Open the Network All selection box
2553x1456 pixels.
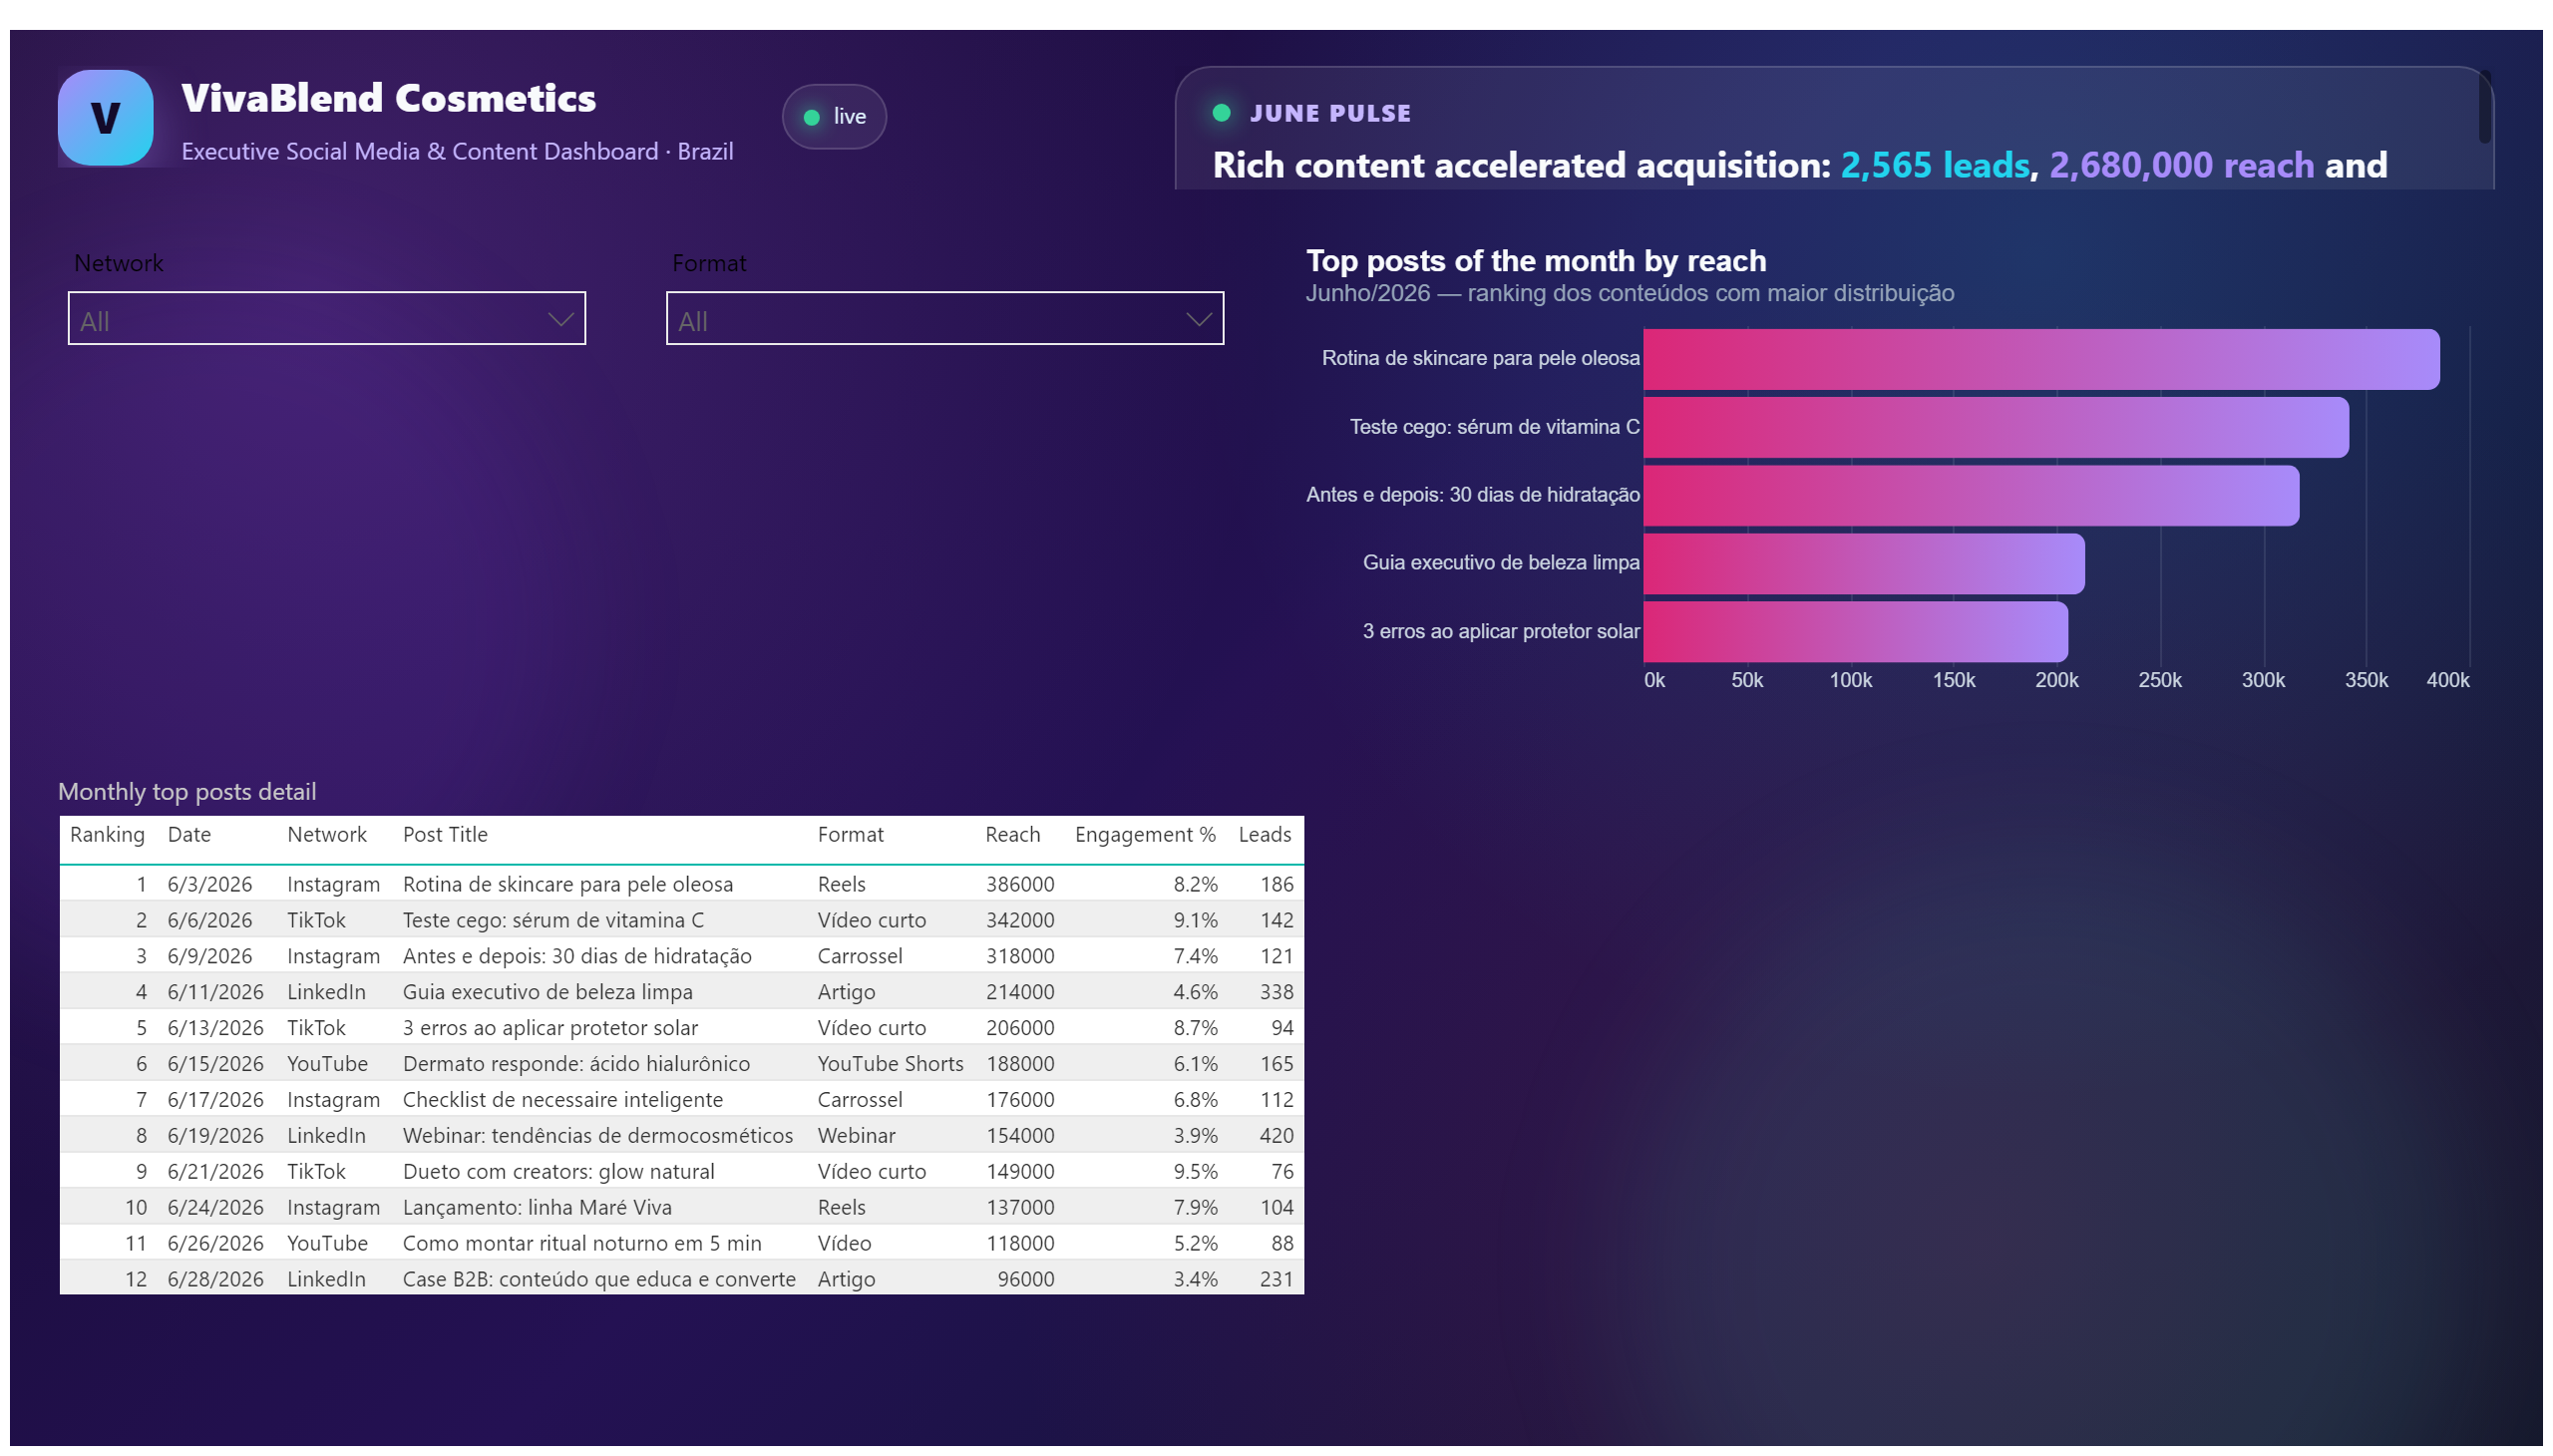coord(327,319)
